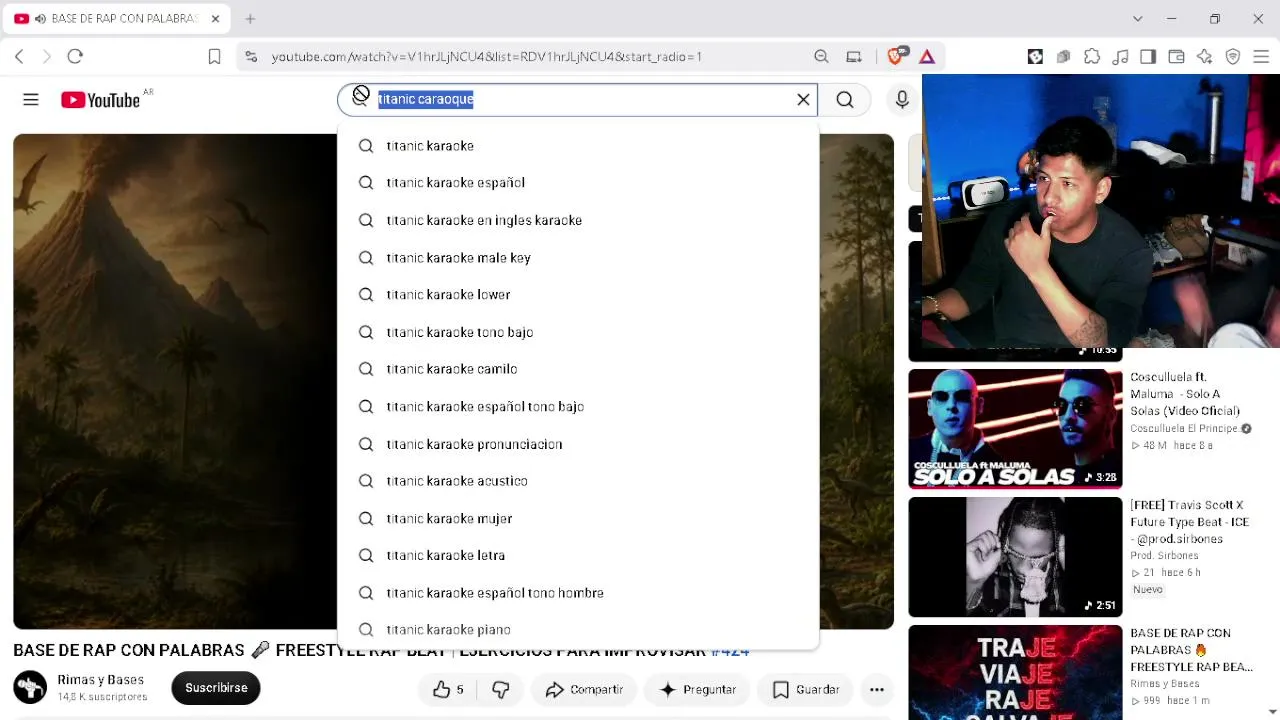Choose "titanic karaoke letra" suggestion
Viewport: 1280px width, 720px height.
(x=578, y=556)
